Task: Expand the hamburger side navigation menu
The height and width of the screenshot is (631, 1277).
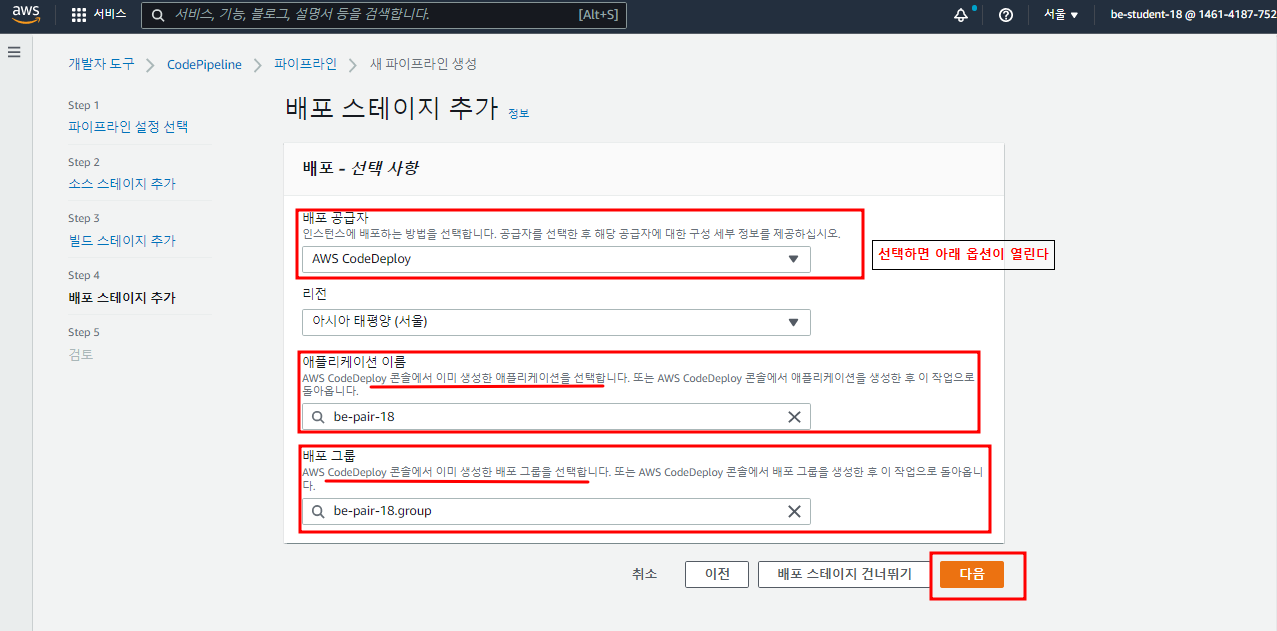Action: 14,52
